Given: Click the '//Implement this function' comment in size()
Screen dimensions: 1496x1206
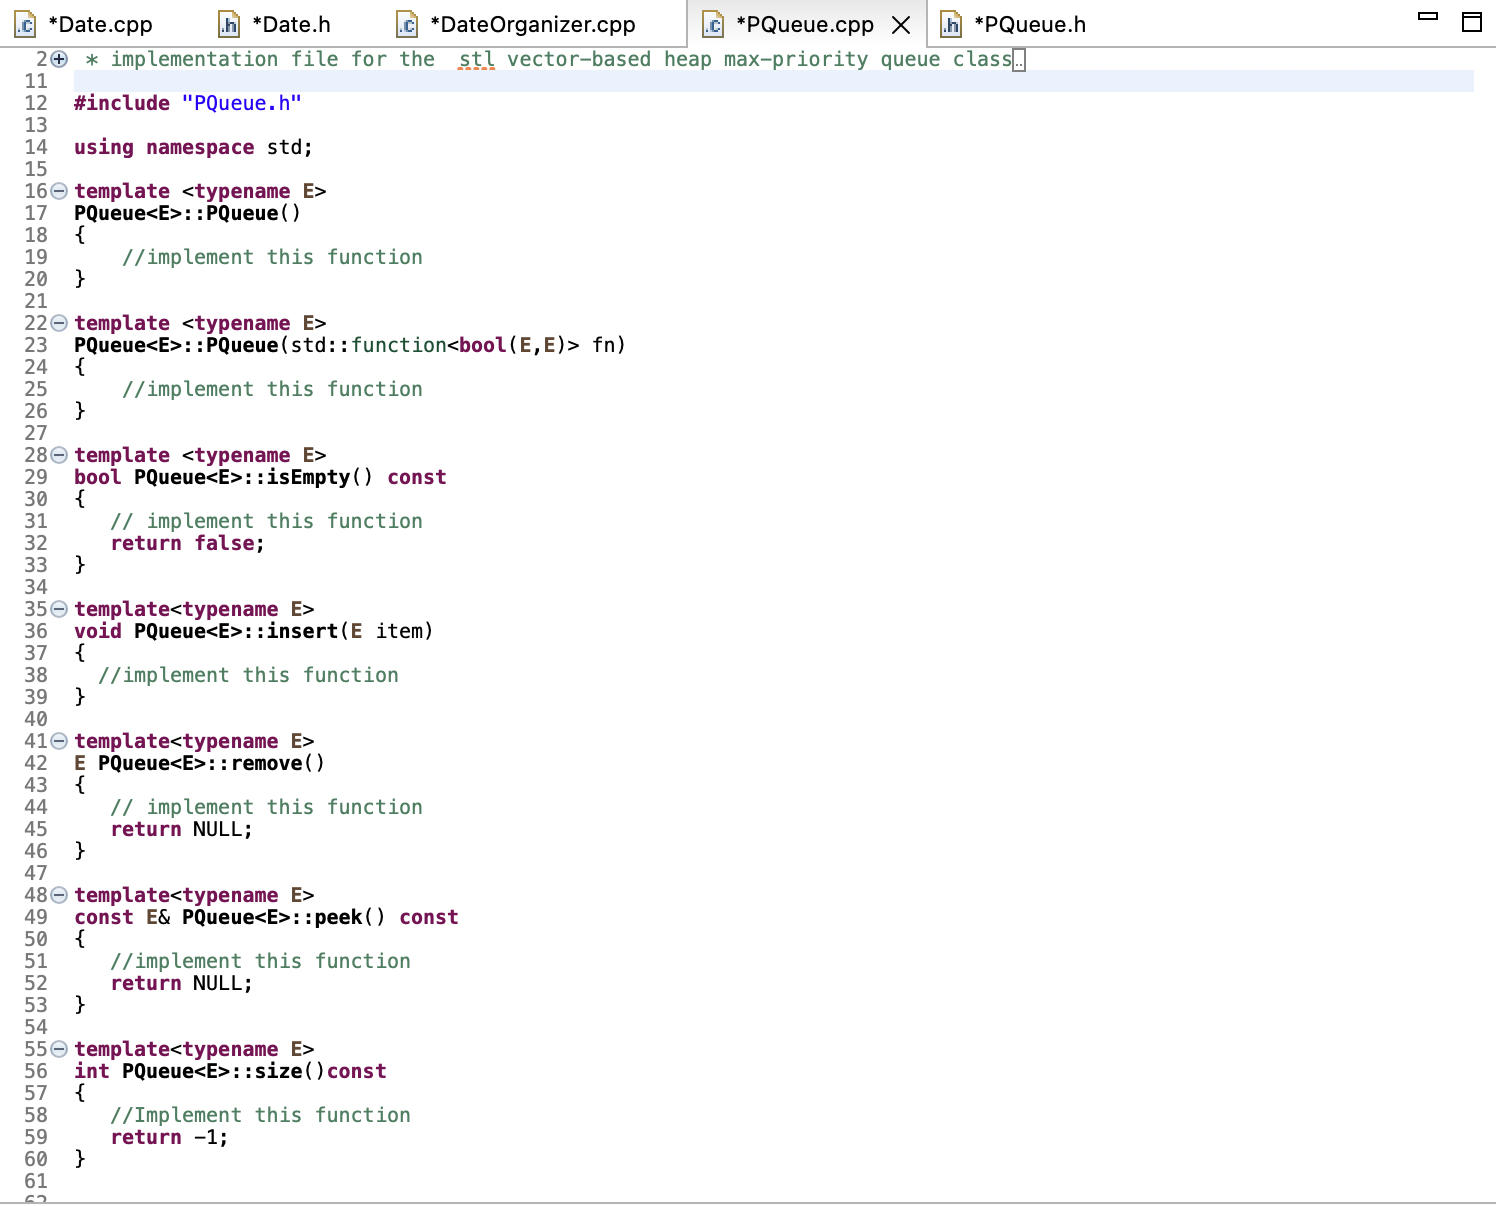Looking at the screenshot, I should point(260,1115).
